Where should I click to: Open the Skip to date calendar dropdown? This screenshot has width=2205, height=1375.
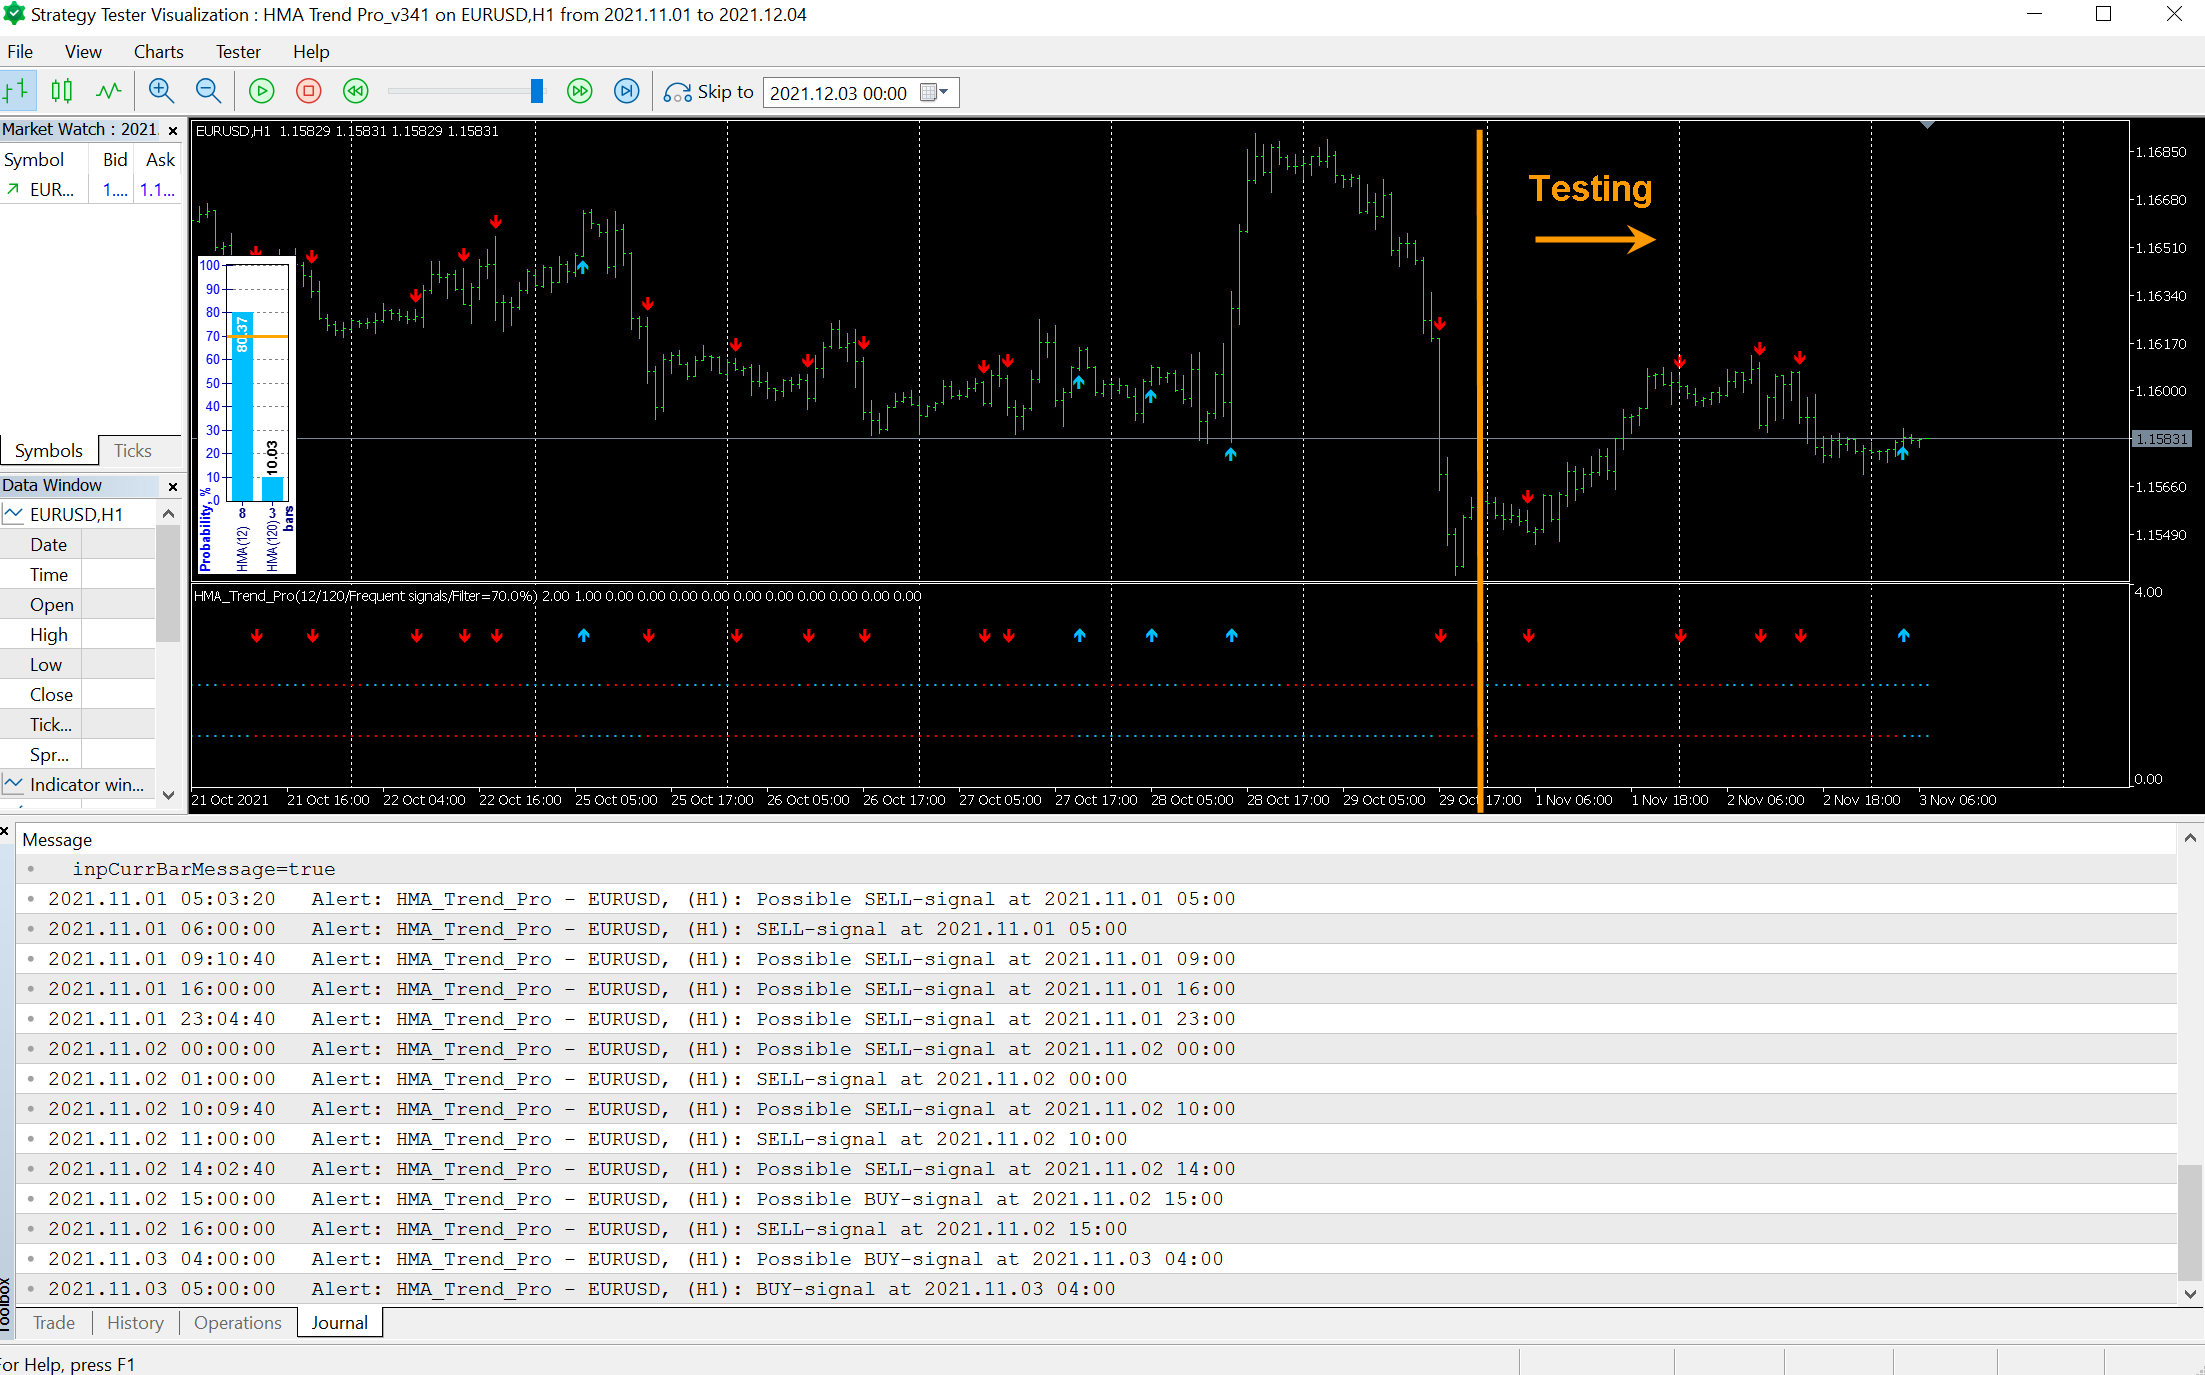point(935,92)
